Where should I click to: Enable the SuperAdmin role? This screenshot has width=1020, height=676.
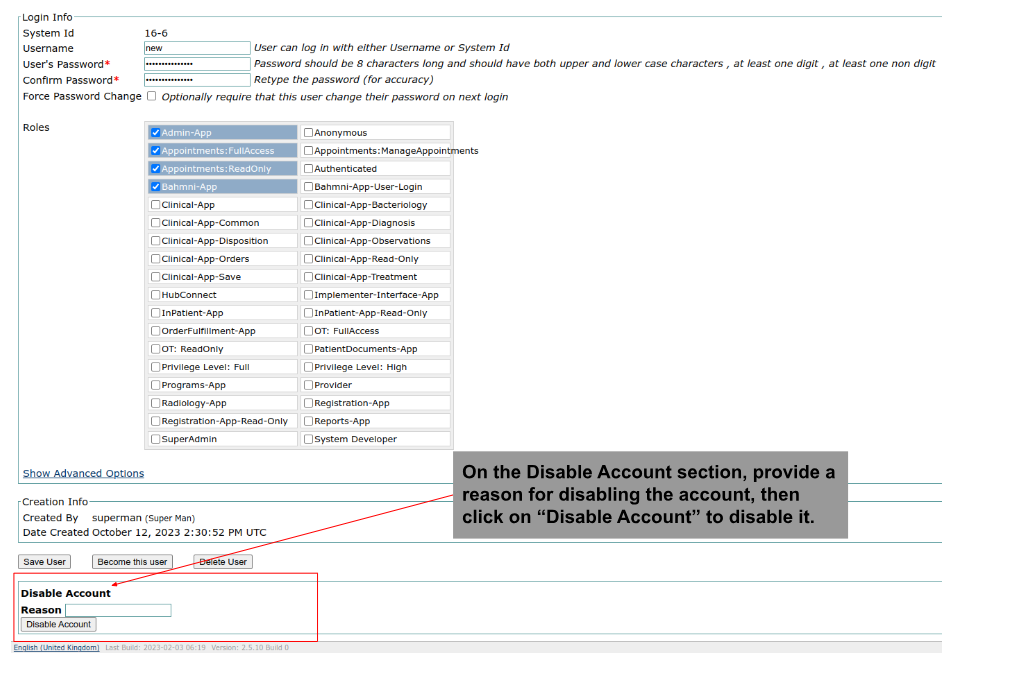155,439
